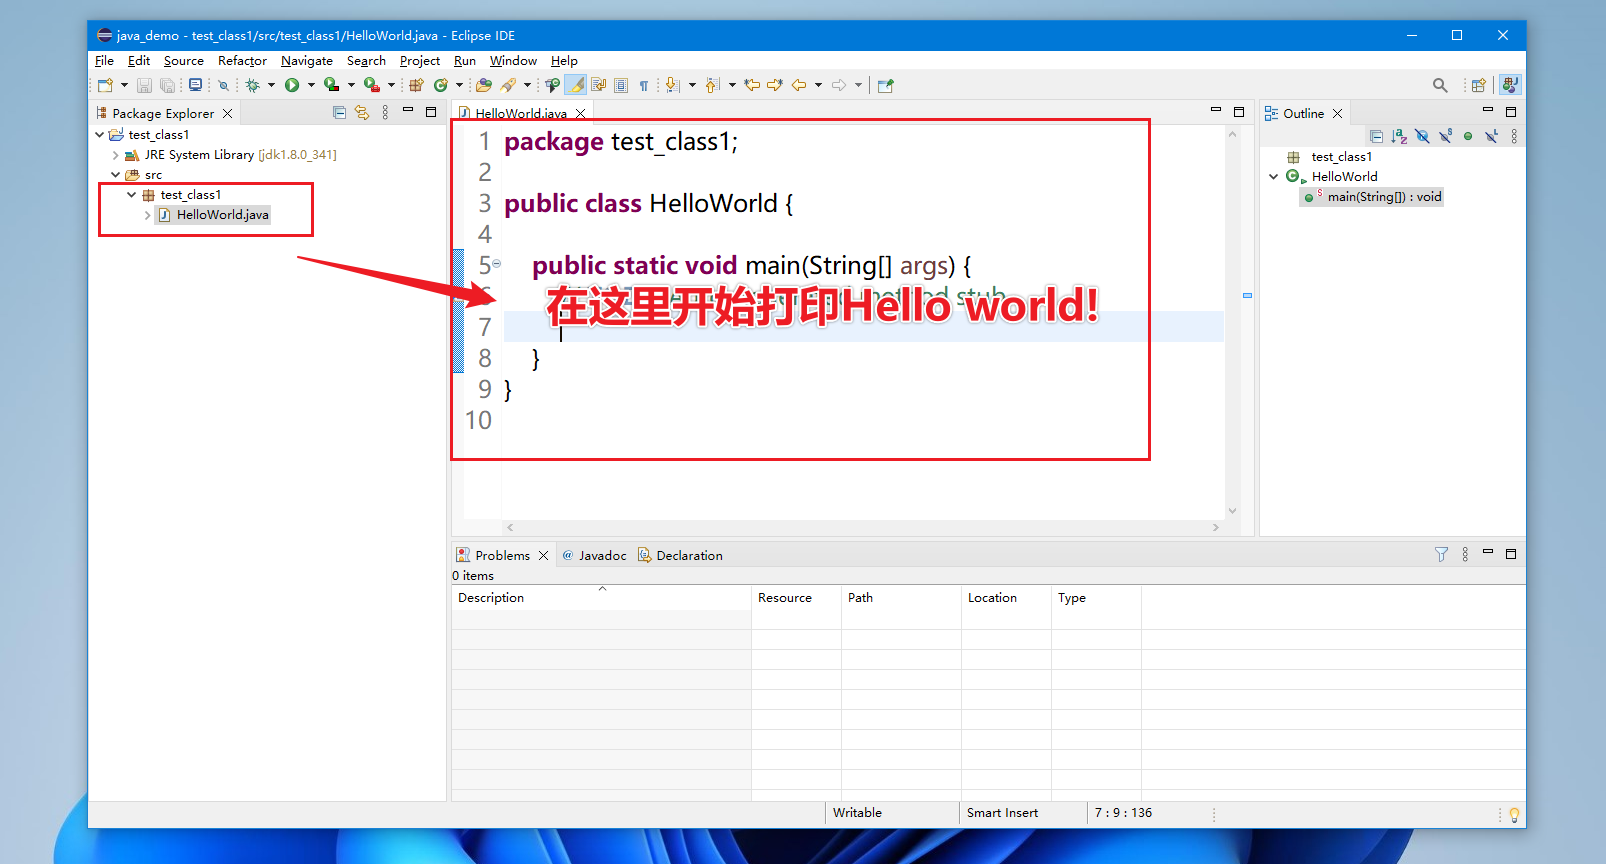The image size is (1606, 864).
Task: Click the Next Annotation icon
Action: pos(673,85)
